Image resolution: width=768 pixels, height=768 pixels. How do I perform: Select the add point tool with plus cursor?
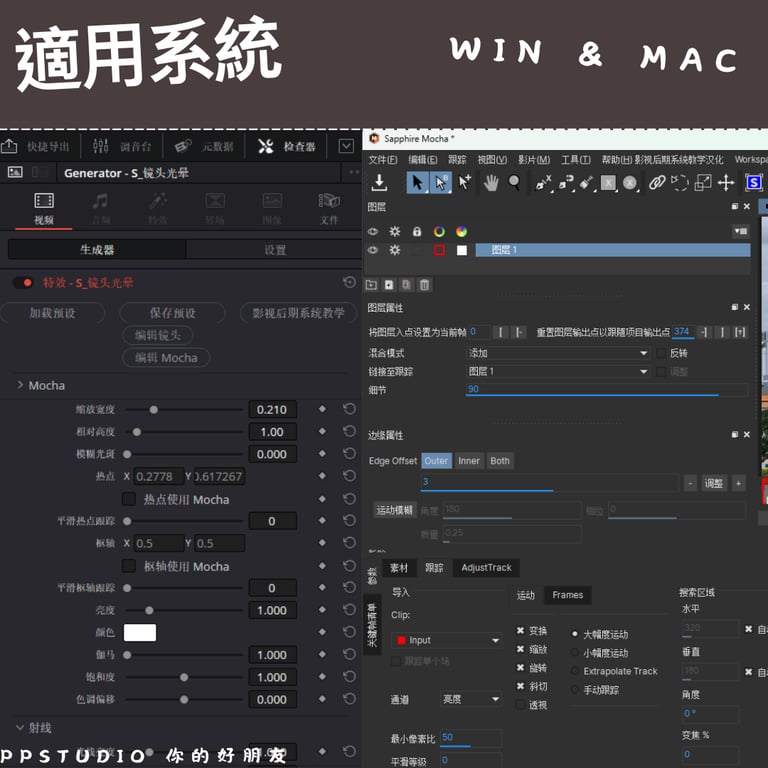click(x=464, y=182)
